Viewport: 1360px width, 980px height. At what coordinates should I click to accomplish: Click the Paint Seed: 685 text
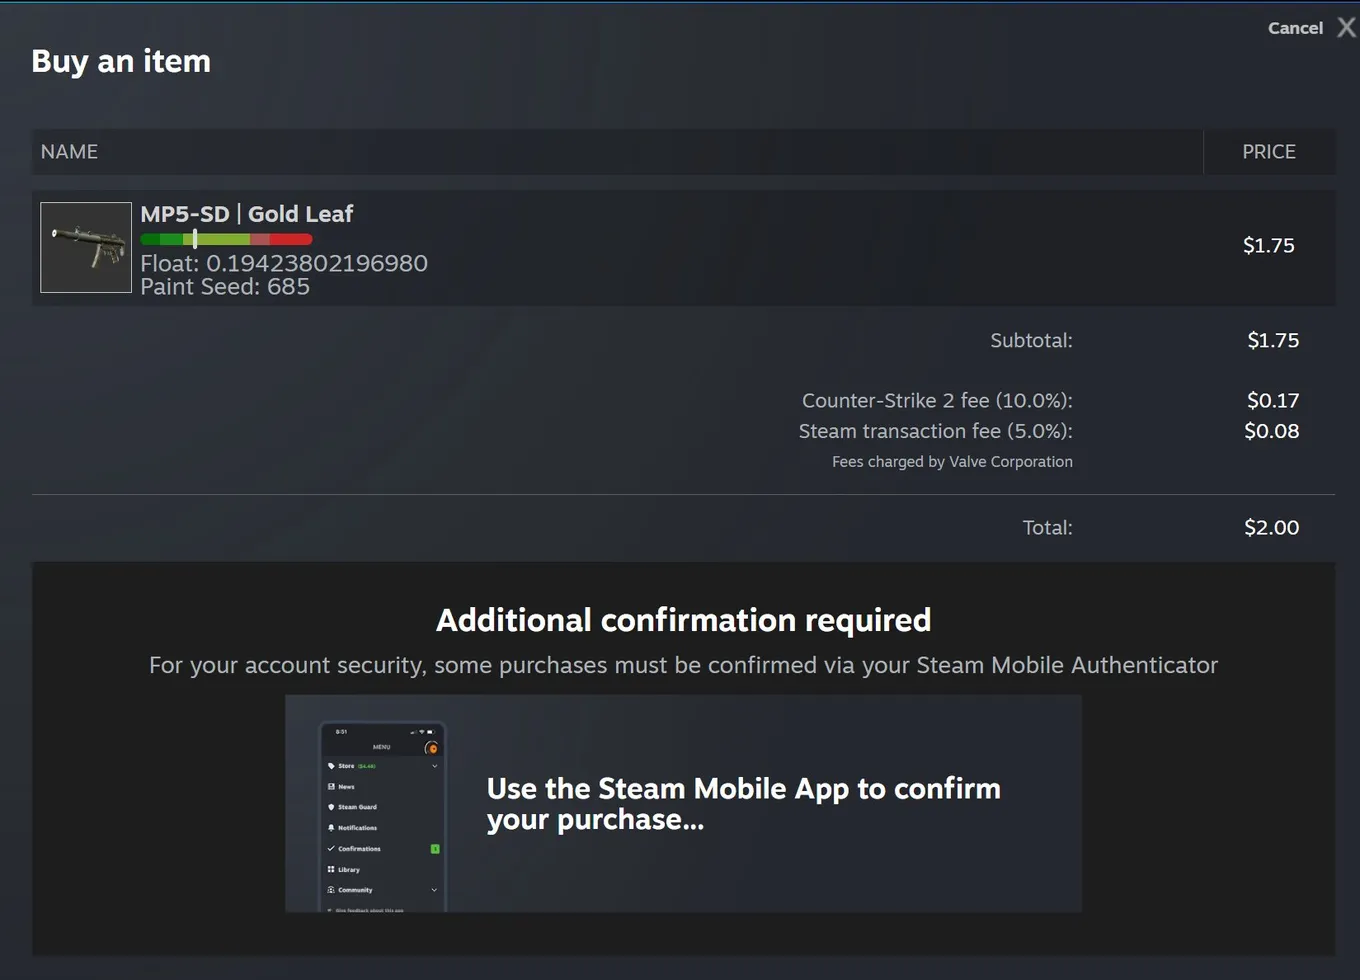(225, 287)
